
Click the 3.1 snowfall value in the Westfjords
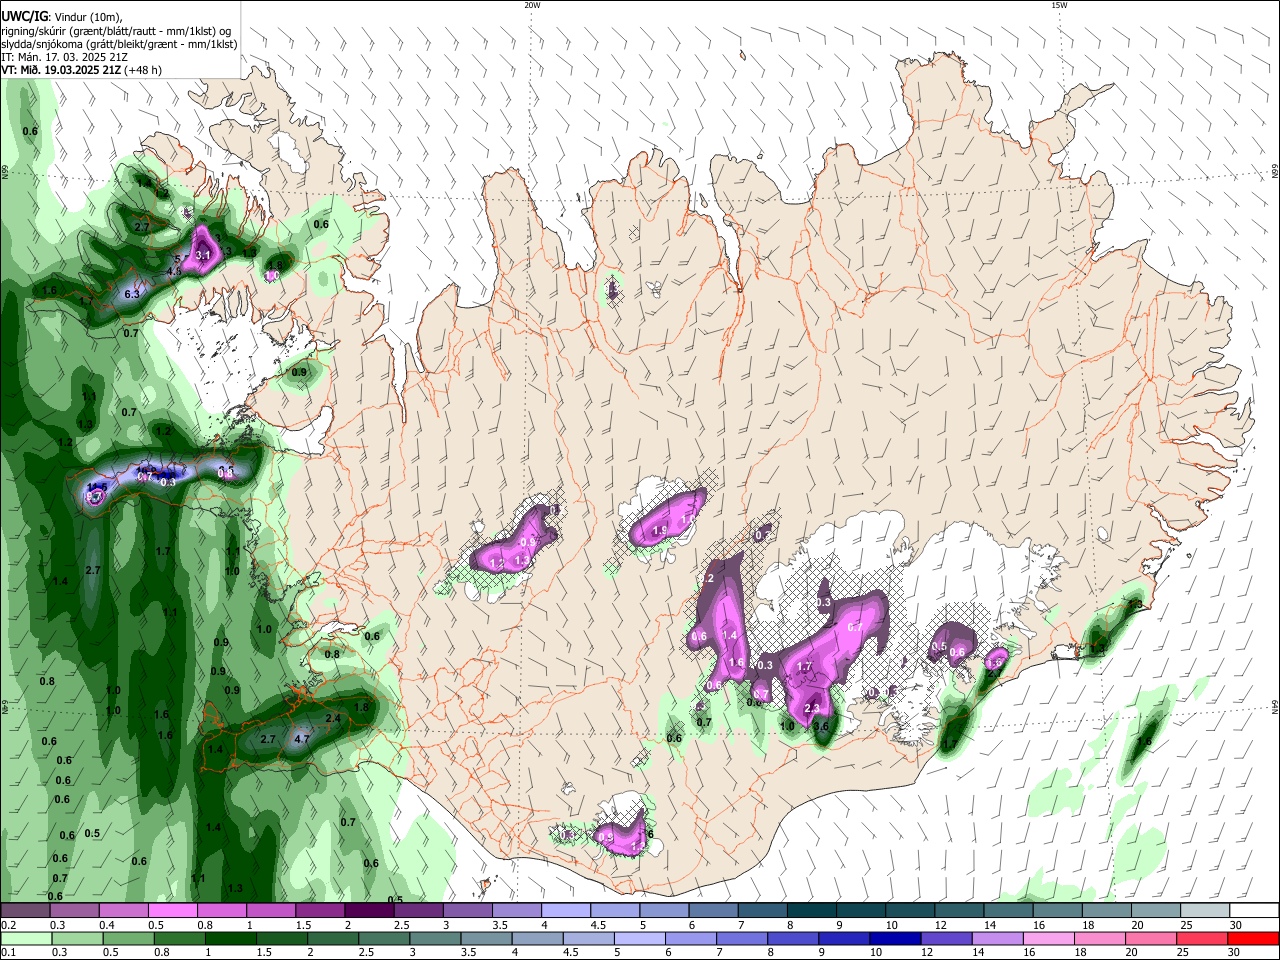[x=203, y=256]
